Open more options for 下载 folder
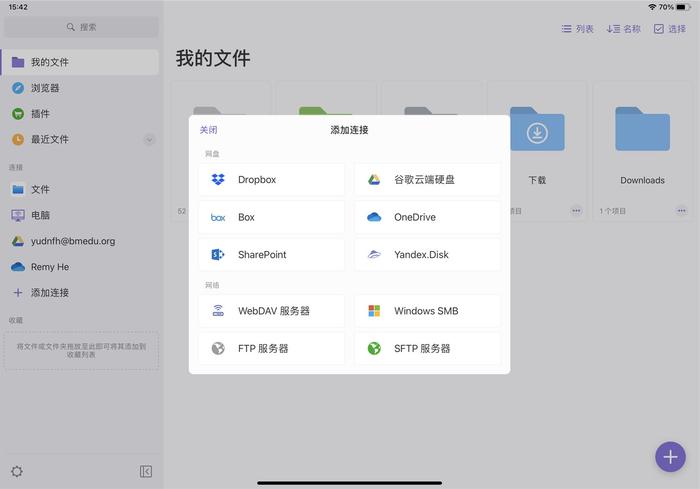This screenshot has width=700, height=489. click(x=576, y=211)
